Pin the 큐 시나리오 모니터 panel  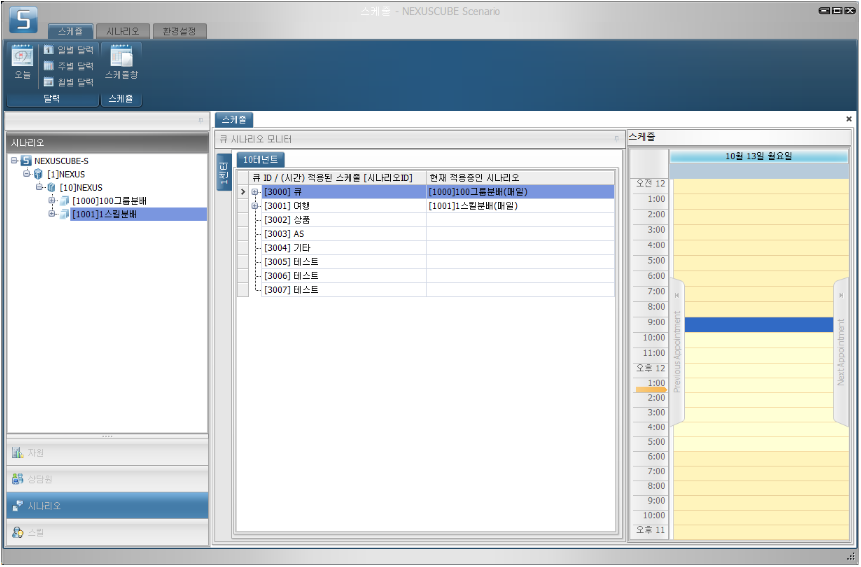pyautogui.click(x=616, y=138)
